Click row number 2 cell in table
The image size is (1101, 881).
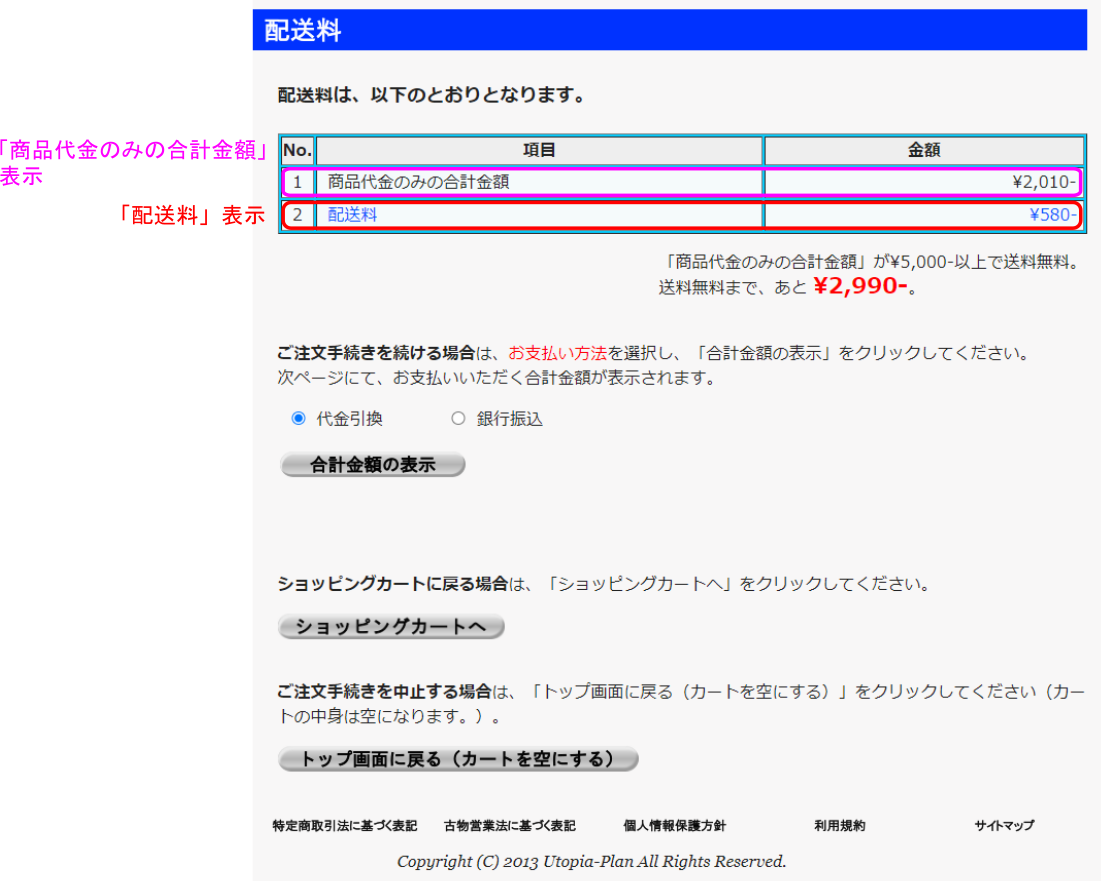[298, 215]
